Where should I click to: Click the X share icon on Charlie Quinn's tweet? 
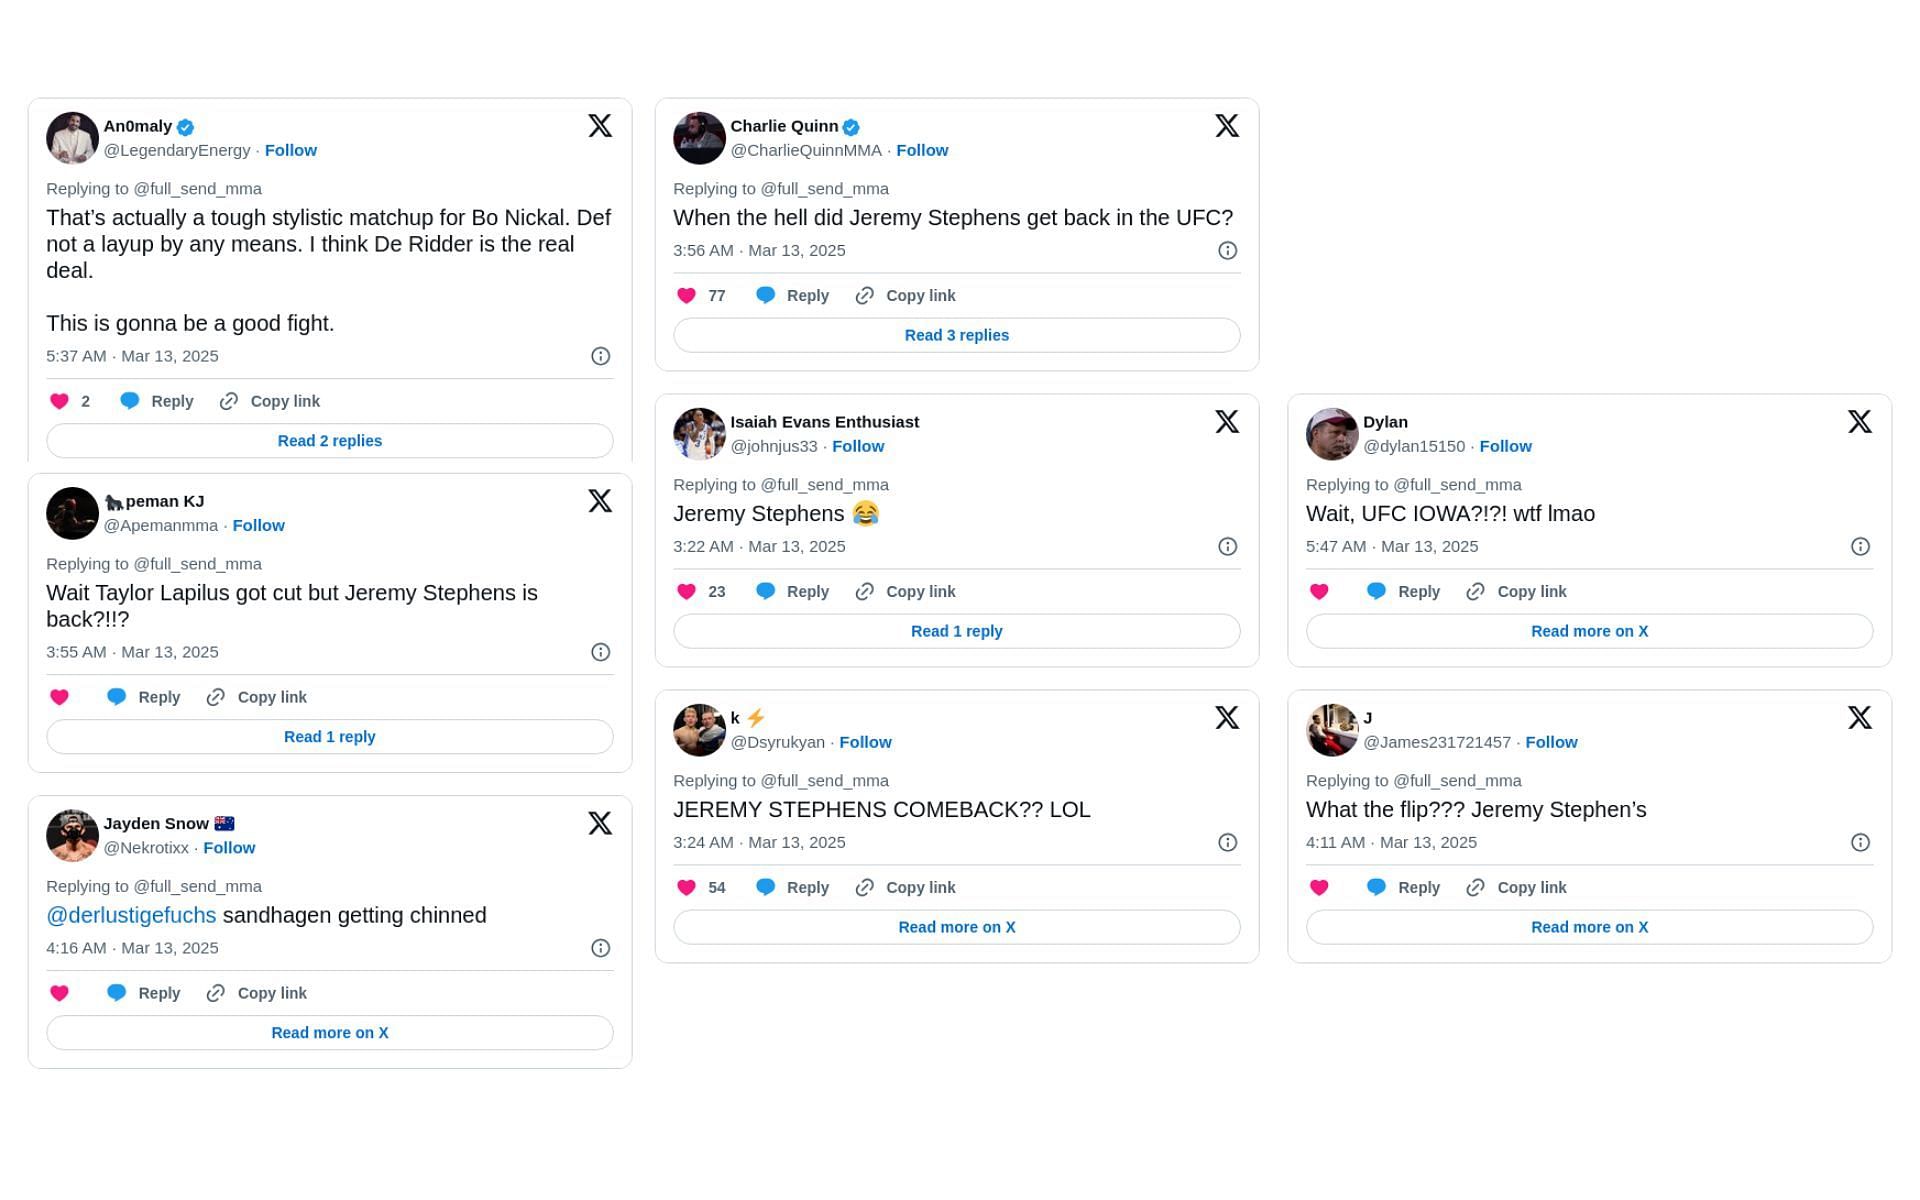point(1227,126)
